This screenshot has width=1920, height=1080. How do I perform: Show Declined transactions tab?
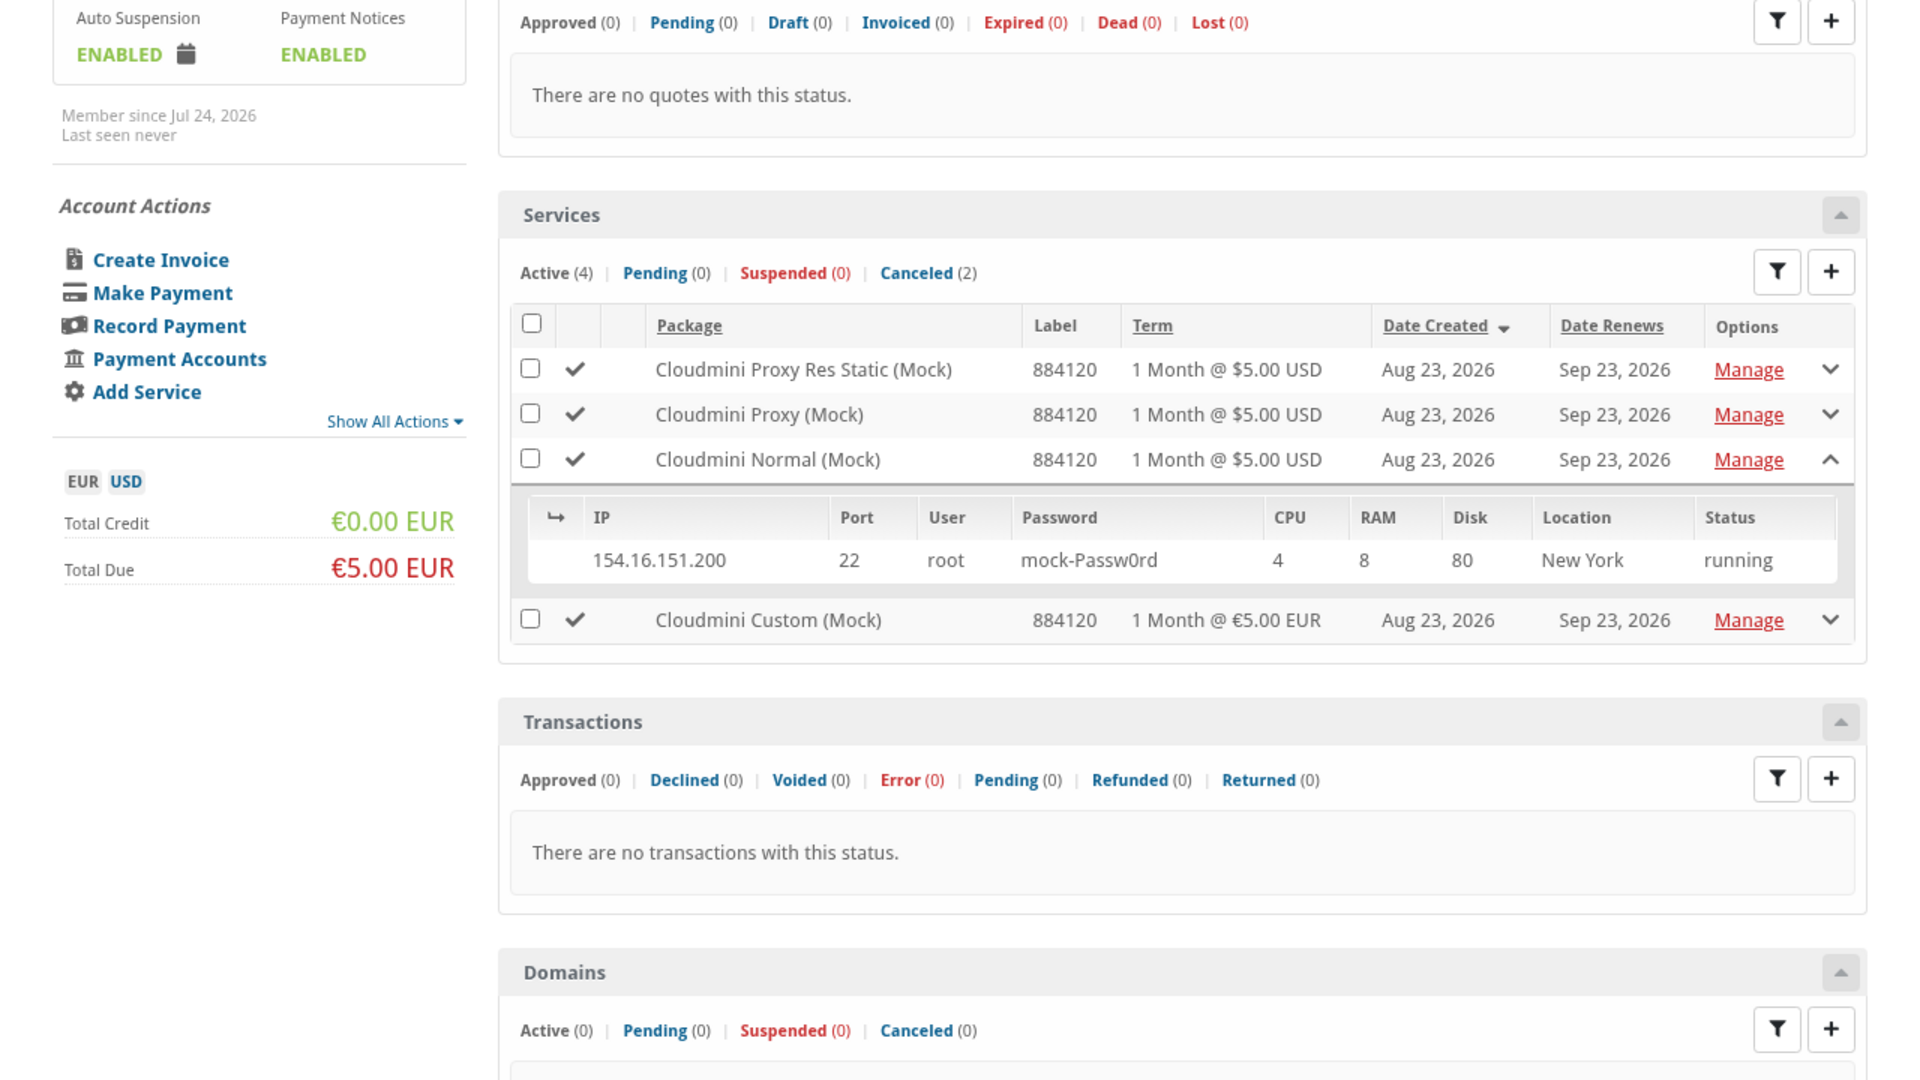[x=696, y=780]
